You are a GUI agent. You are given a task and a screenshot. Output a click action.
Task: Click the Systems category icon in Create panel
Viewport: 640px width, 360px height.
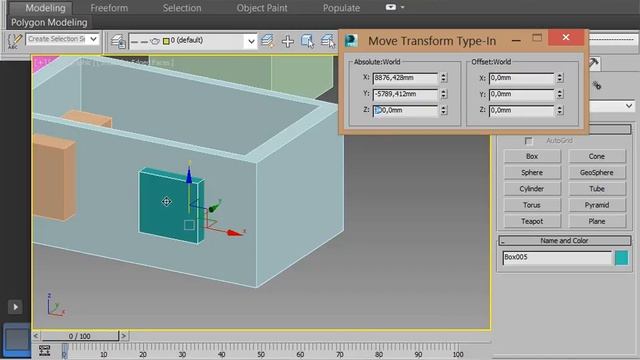coord(597,85)
